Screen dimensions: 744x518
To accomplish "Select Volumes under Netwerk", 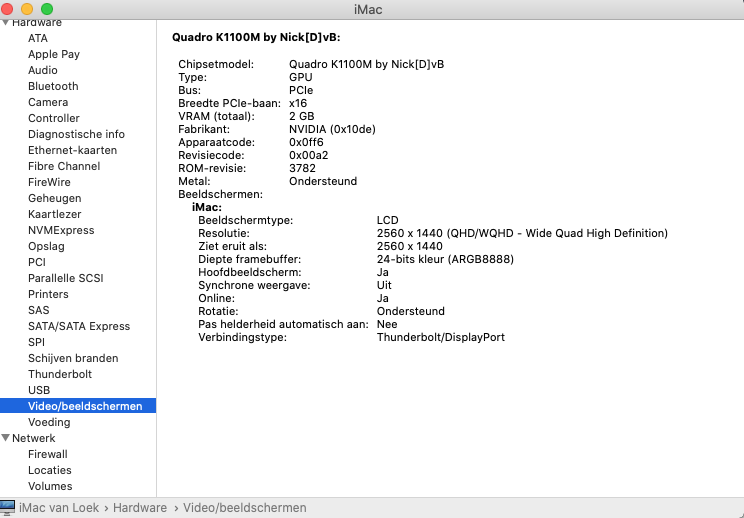I will [x=50, y=486].
